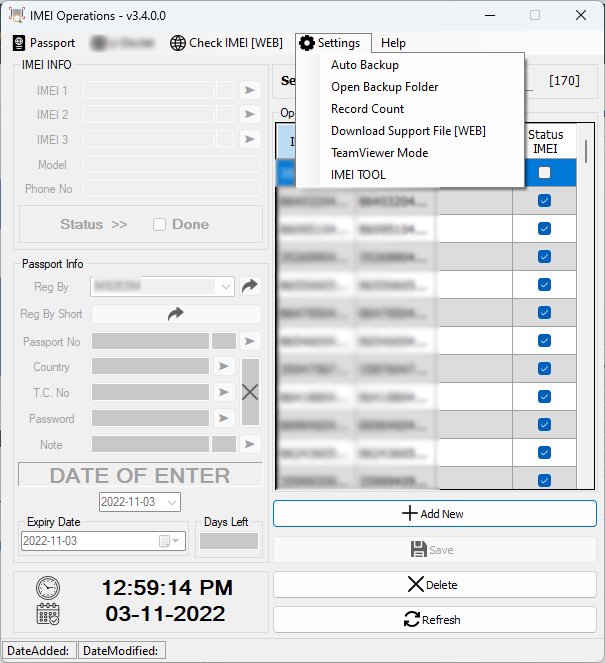Open the Expiry Date calendar picker

[170, 541]
